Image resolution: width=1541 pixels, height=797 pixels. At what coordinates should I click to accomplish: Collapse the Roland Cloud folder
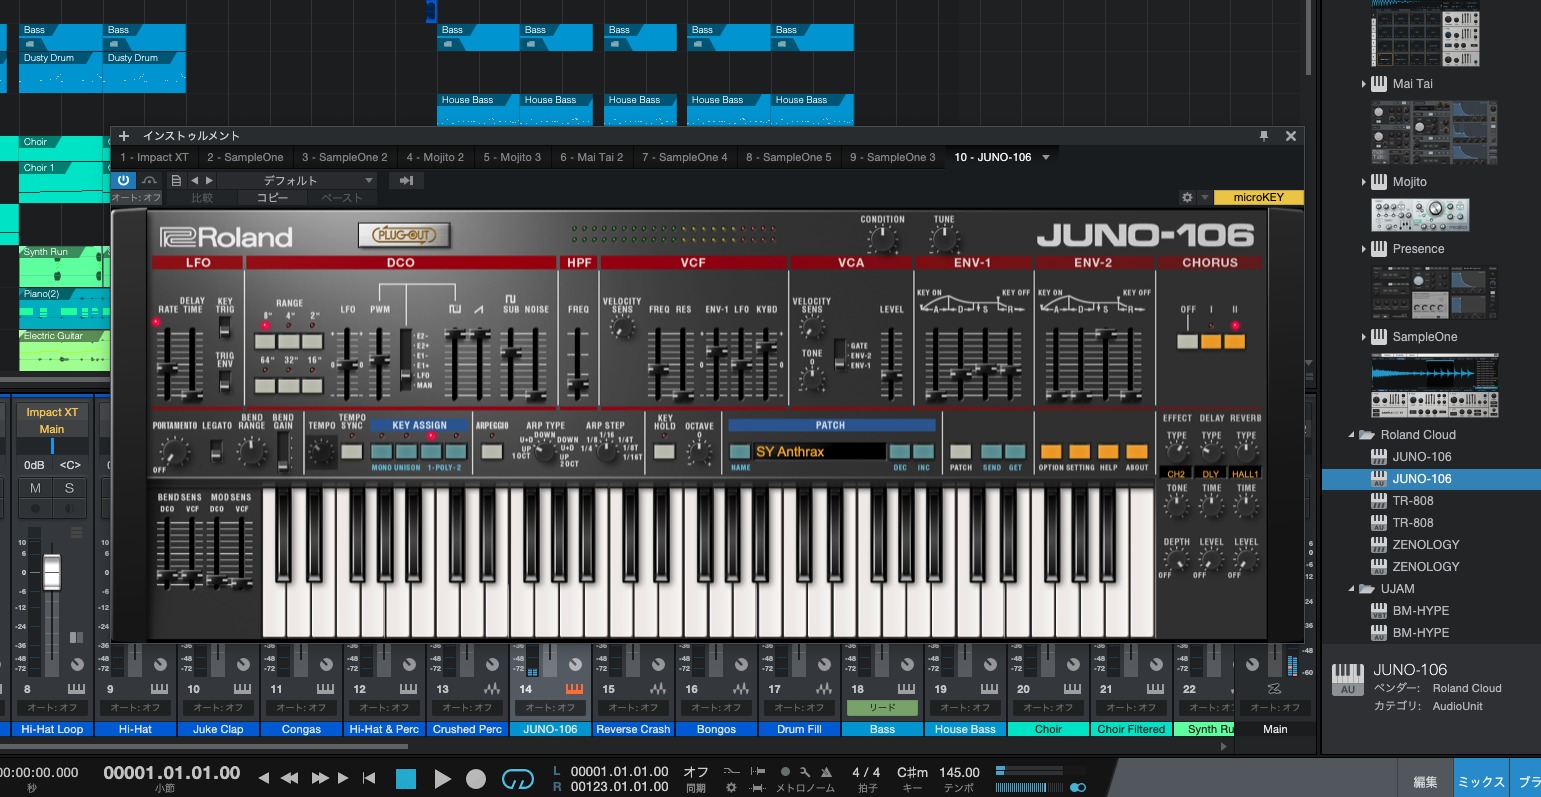coord(1352,435)
